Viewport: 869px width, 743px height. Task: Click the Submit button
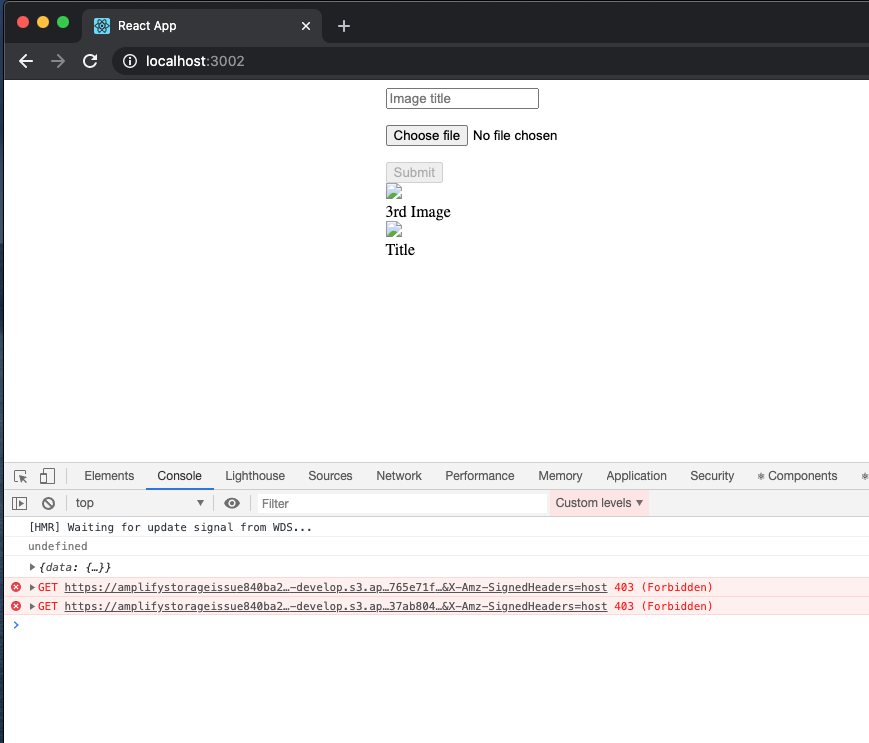tap(415, 172)
